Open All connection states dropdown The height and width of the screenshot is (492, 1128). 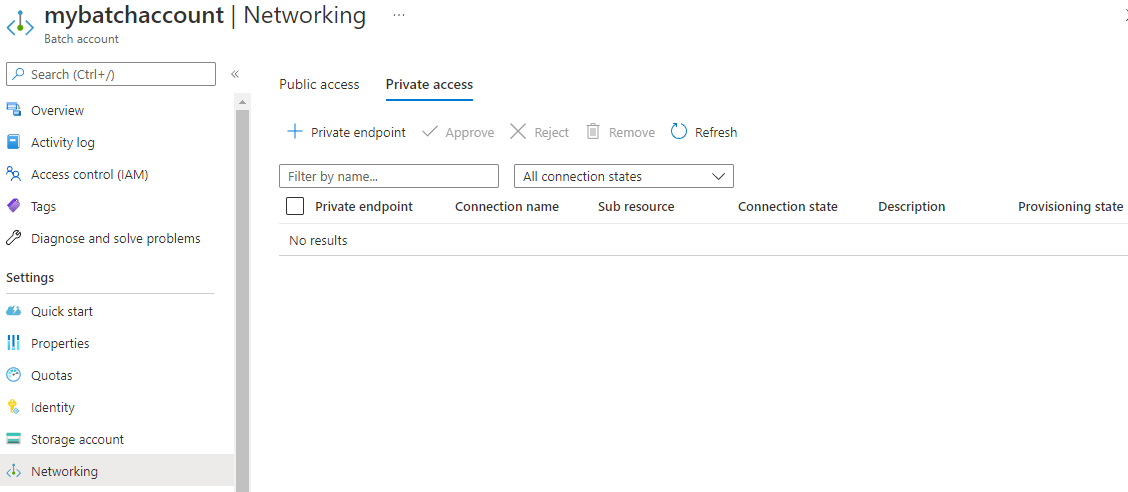624,176
